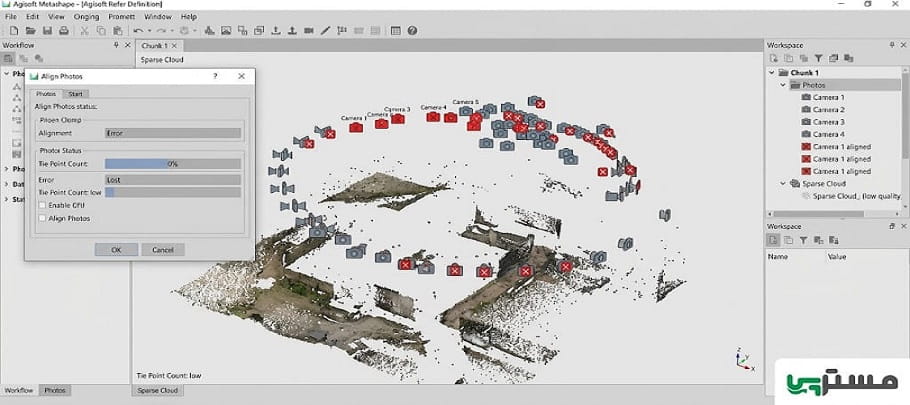Image resolution: width=910 pixels, height=405 pixels.
Task: Click Cancel in Align Photos dialog
Action: click(x=163, y=250)
